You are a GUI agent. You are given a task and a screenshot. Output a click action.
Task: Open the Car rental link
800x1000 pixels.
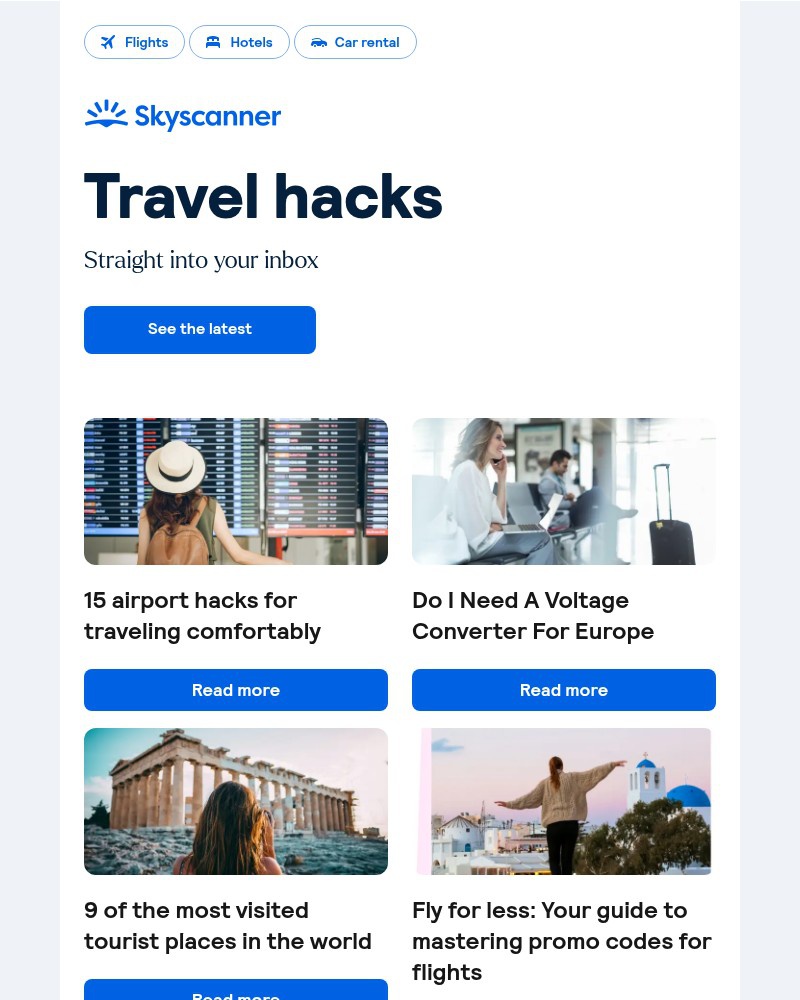pos(355,42)
